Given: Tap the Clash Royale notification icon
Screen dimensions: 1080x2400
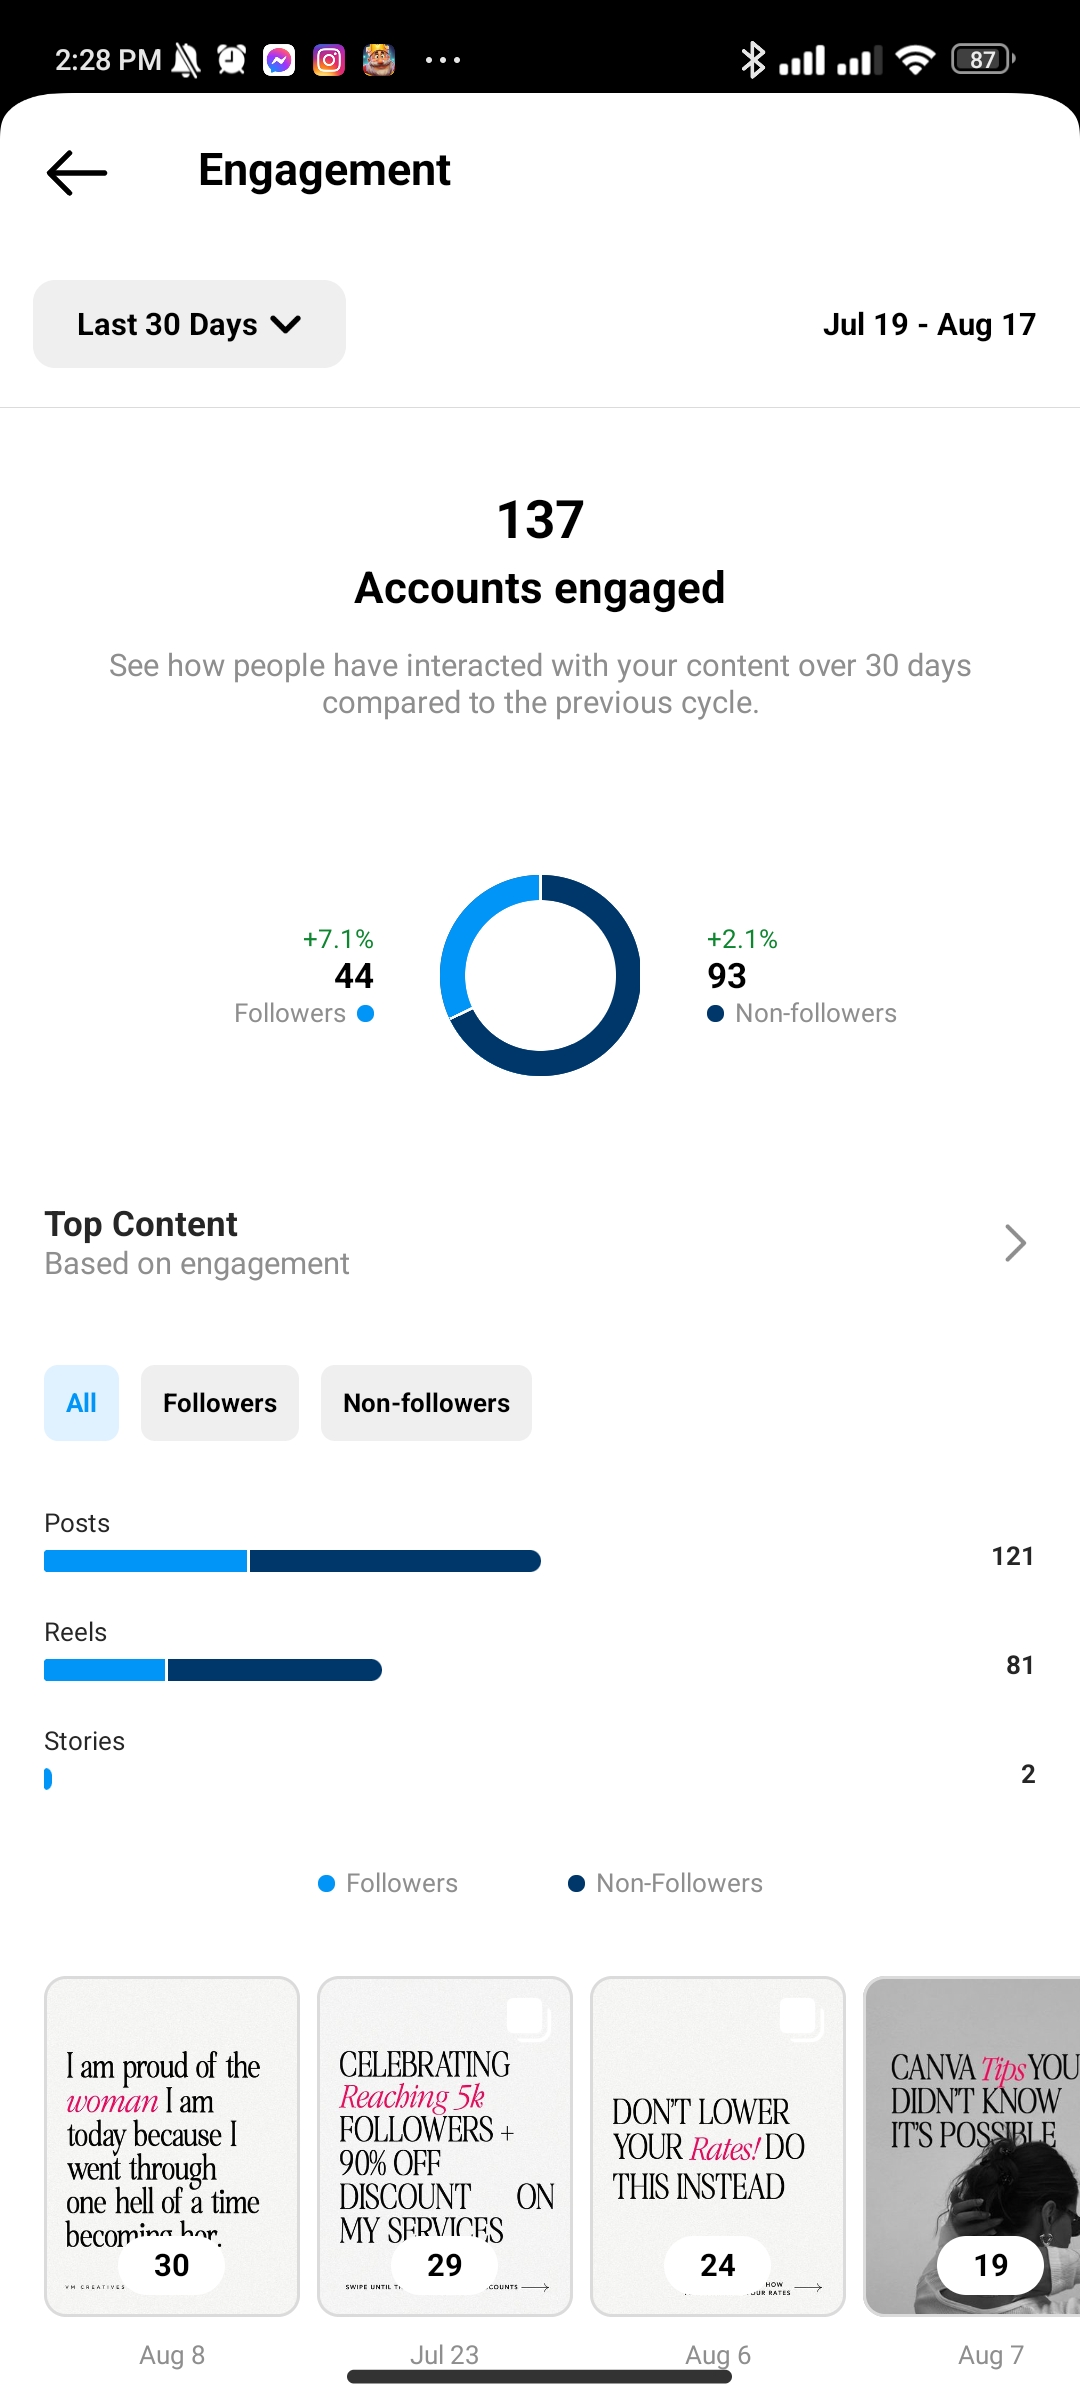Looking at the screenshot, I should pos(379,60).
